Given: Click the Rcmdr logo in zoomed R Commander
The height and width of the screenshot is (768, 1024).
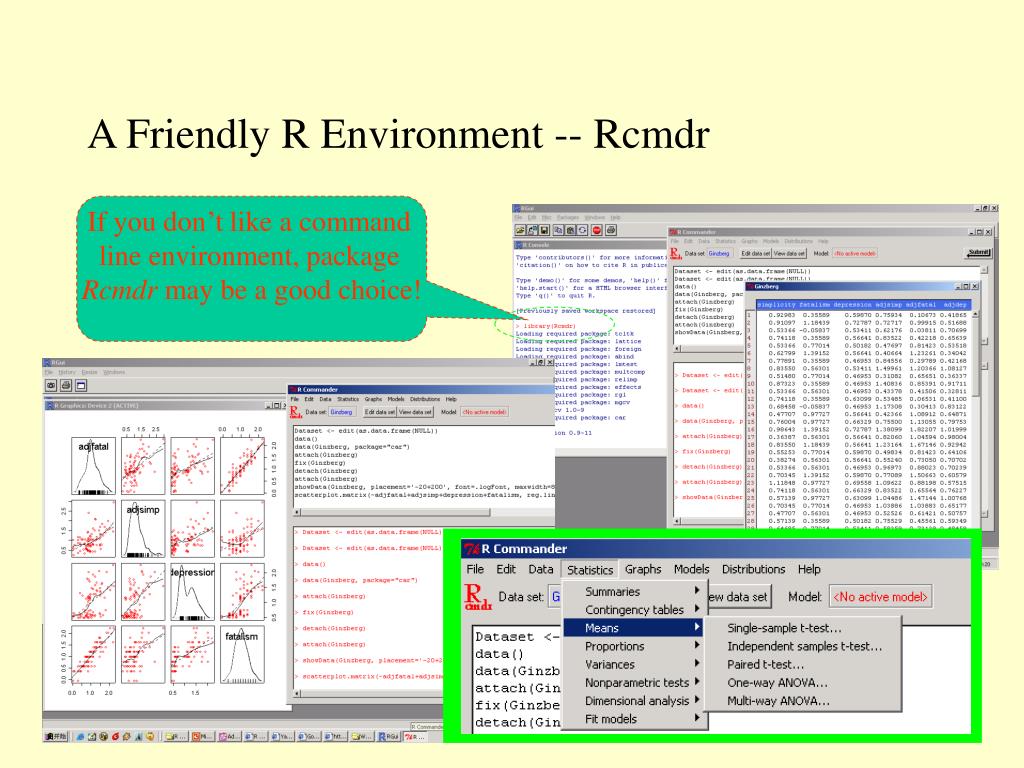Looking at the screenshot, I should [477, 598].
